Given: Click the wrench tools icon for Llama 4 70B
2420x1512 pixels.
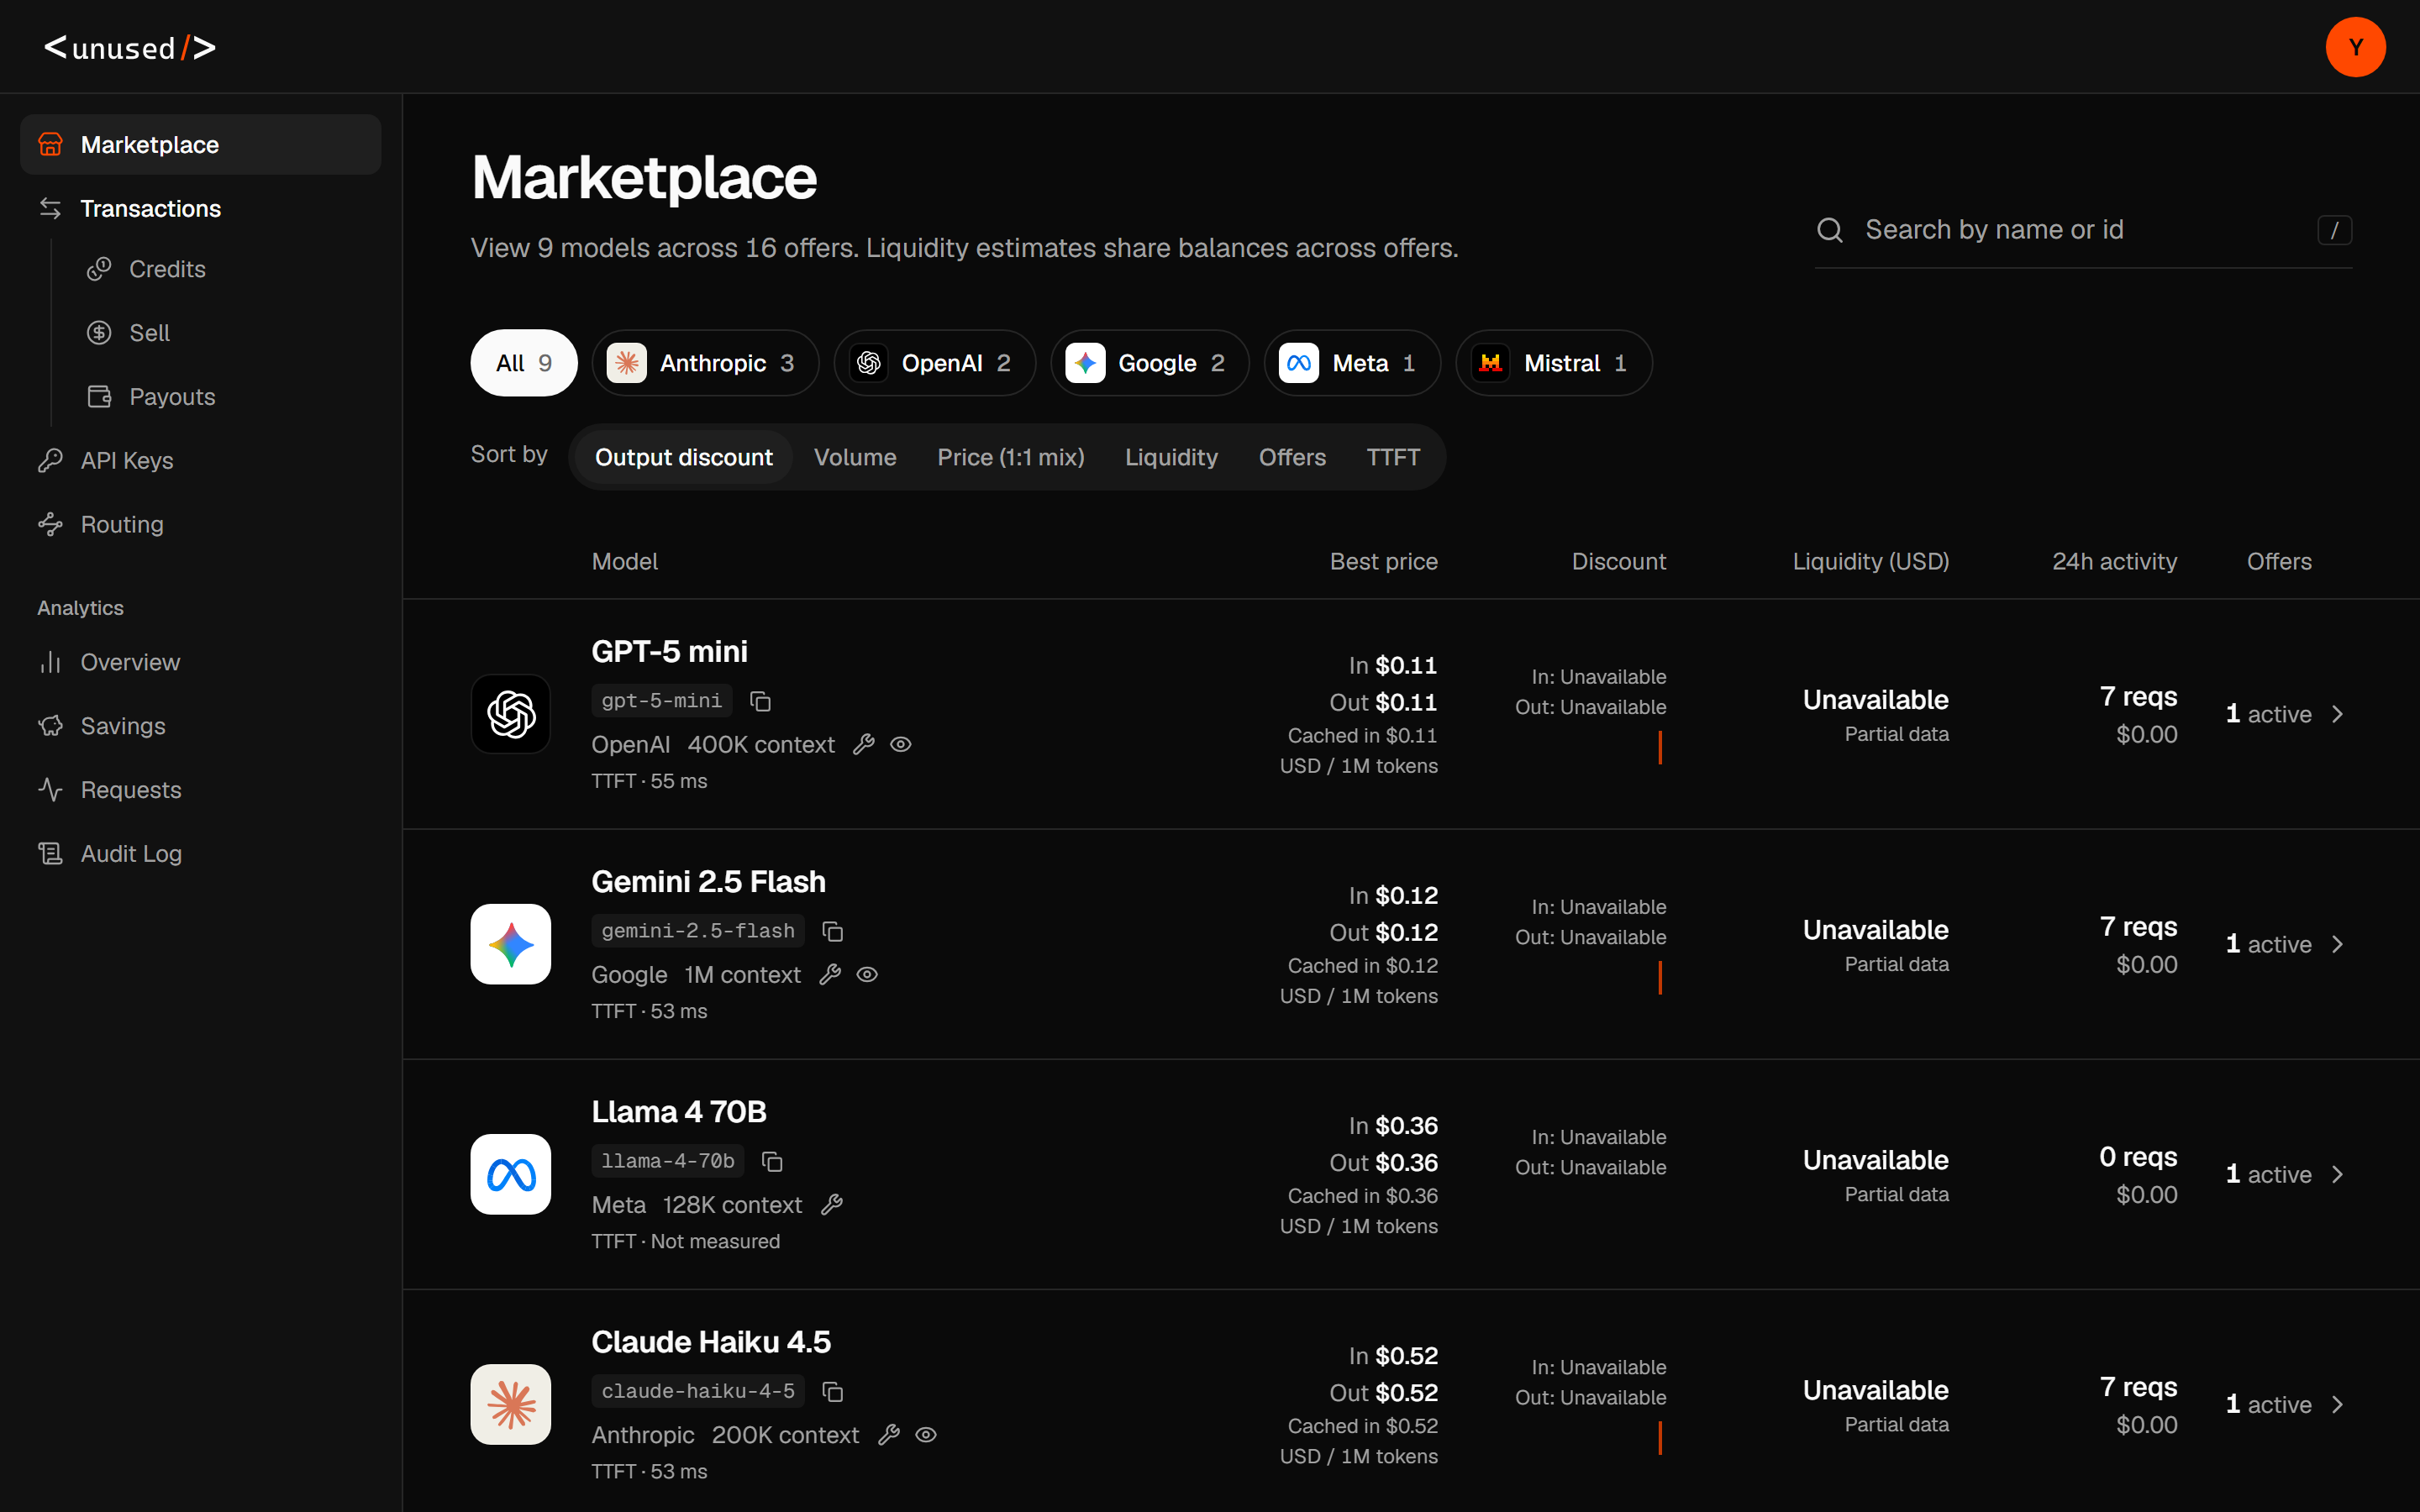Looking at the screenshot, I should (832, 1204).
